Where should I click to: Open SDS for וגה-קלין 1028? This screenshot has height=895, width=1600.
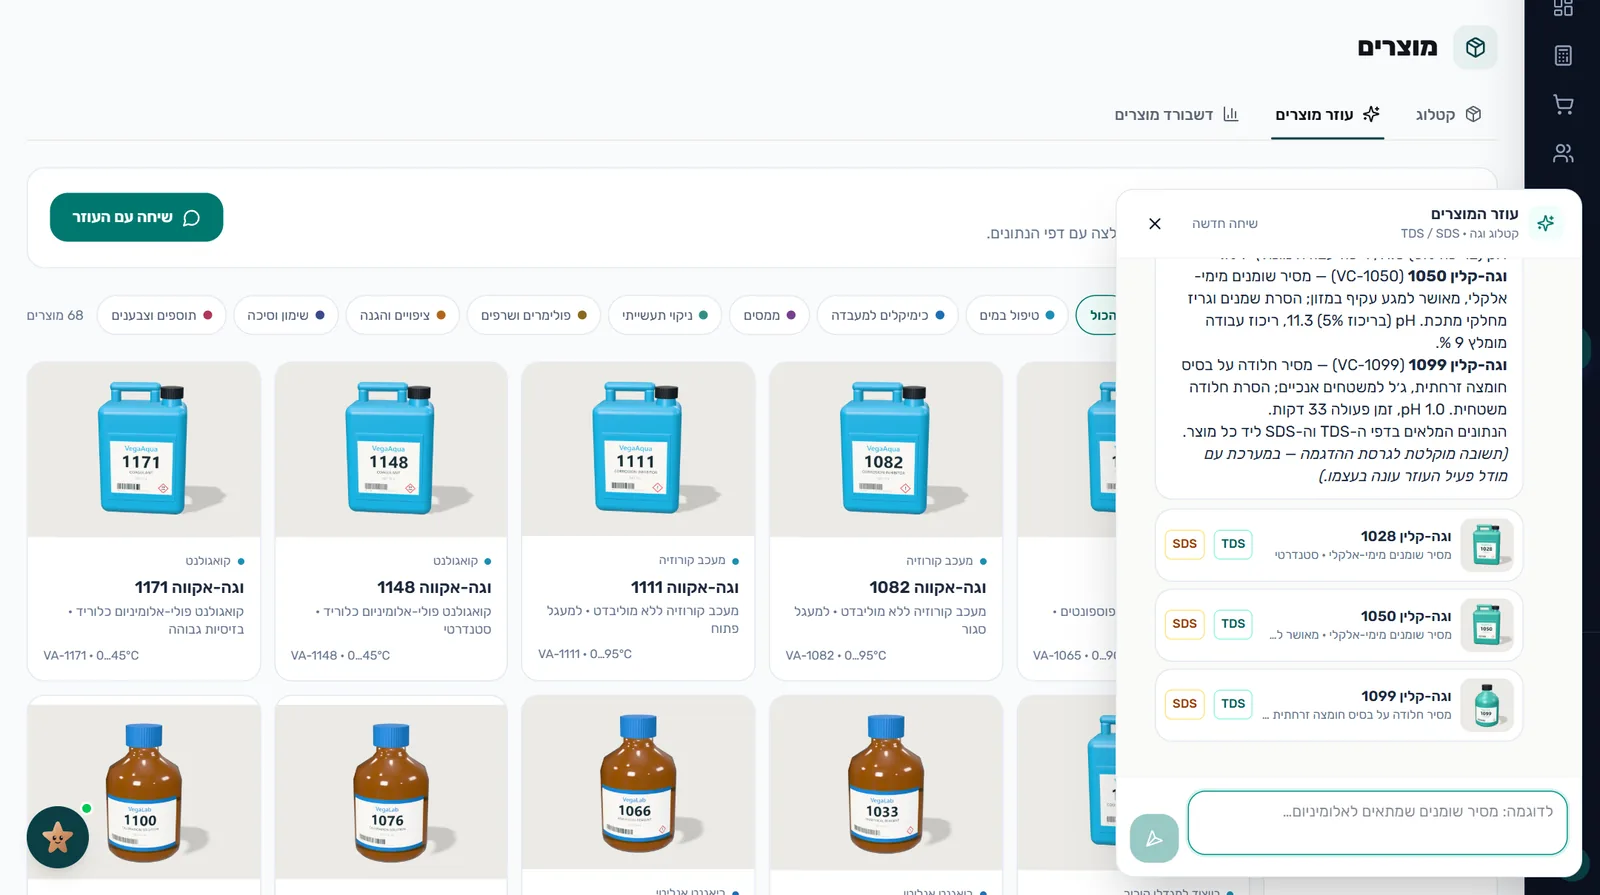[1184, 544]
